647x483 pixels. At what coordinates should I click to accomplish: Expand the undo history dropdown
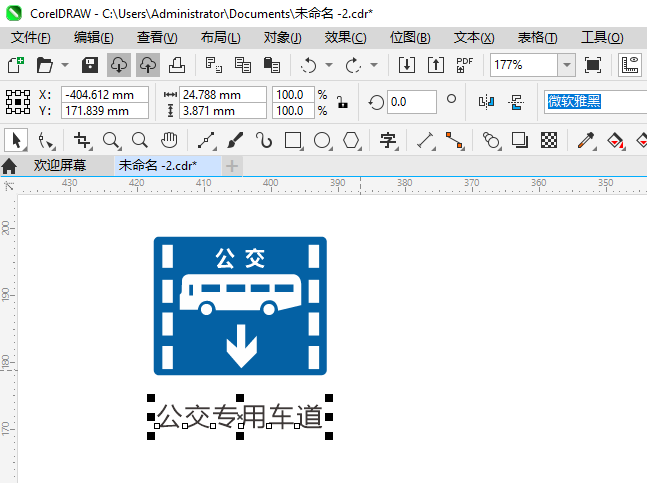pyautogui.click(x=329, y=65)
